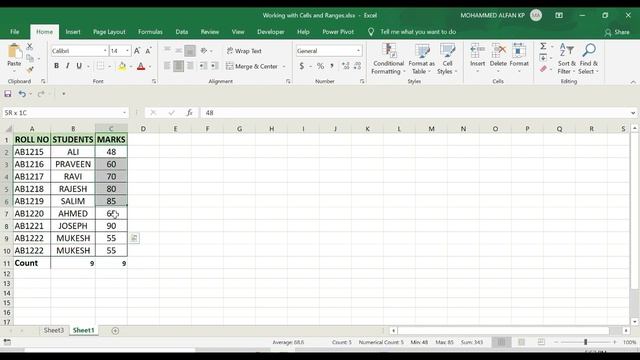Click Decrease Indent icon
Viewport: 640px width, 360px height.
point(203,66)
